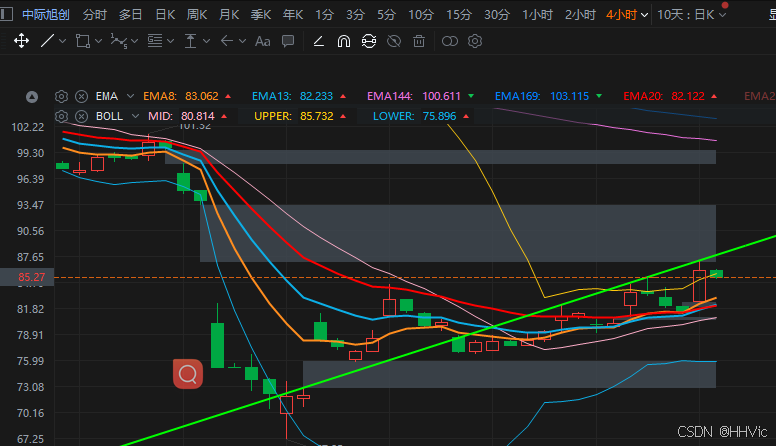Select the 30分 period
Screen dimensions: 776x446
click(x=496, y=15)
